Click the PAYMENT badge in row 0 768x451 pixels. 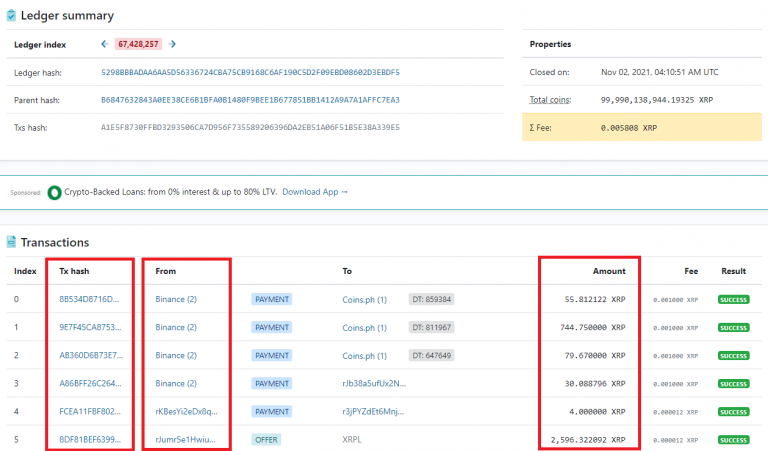272,299
